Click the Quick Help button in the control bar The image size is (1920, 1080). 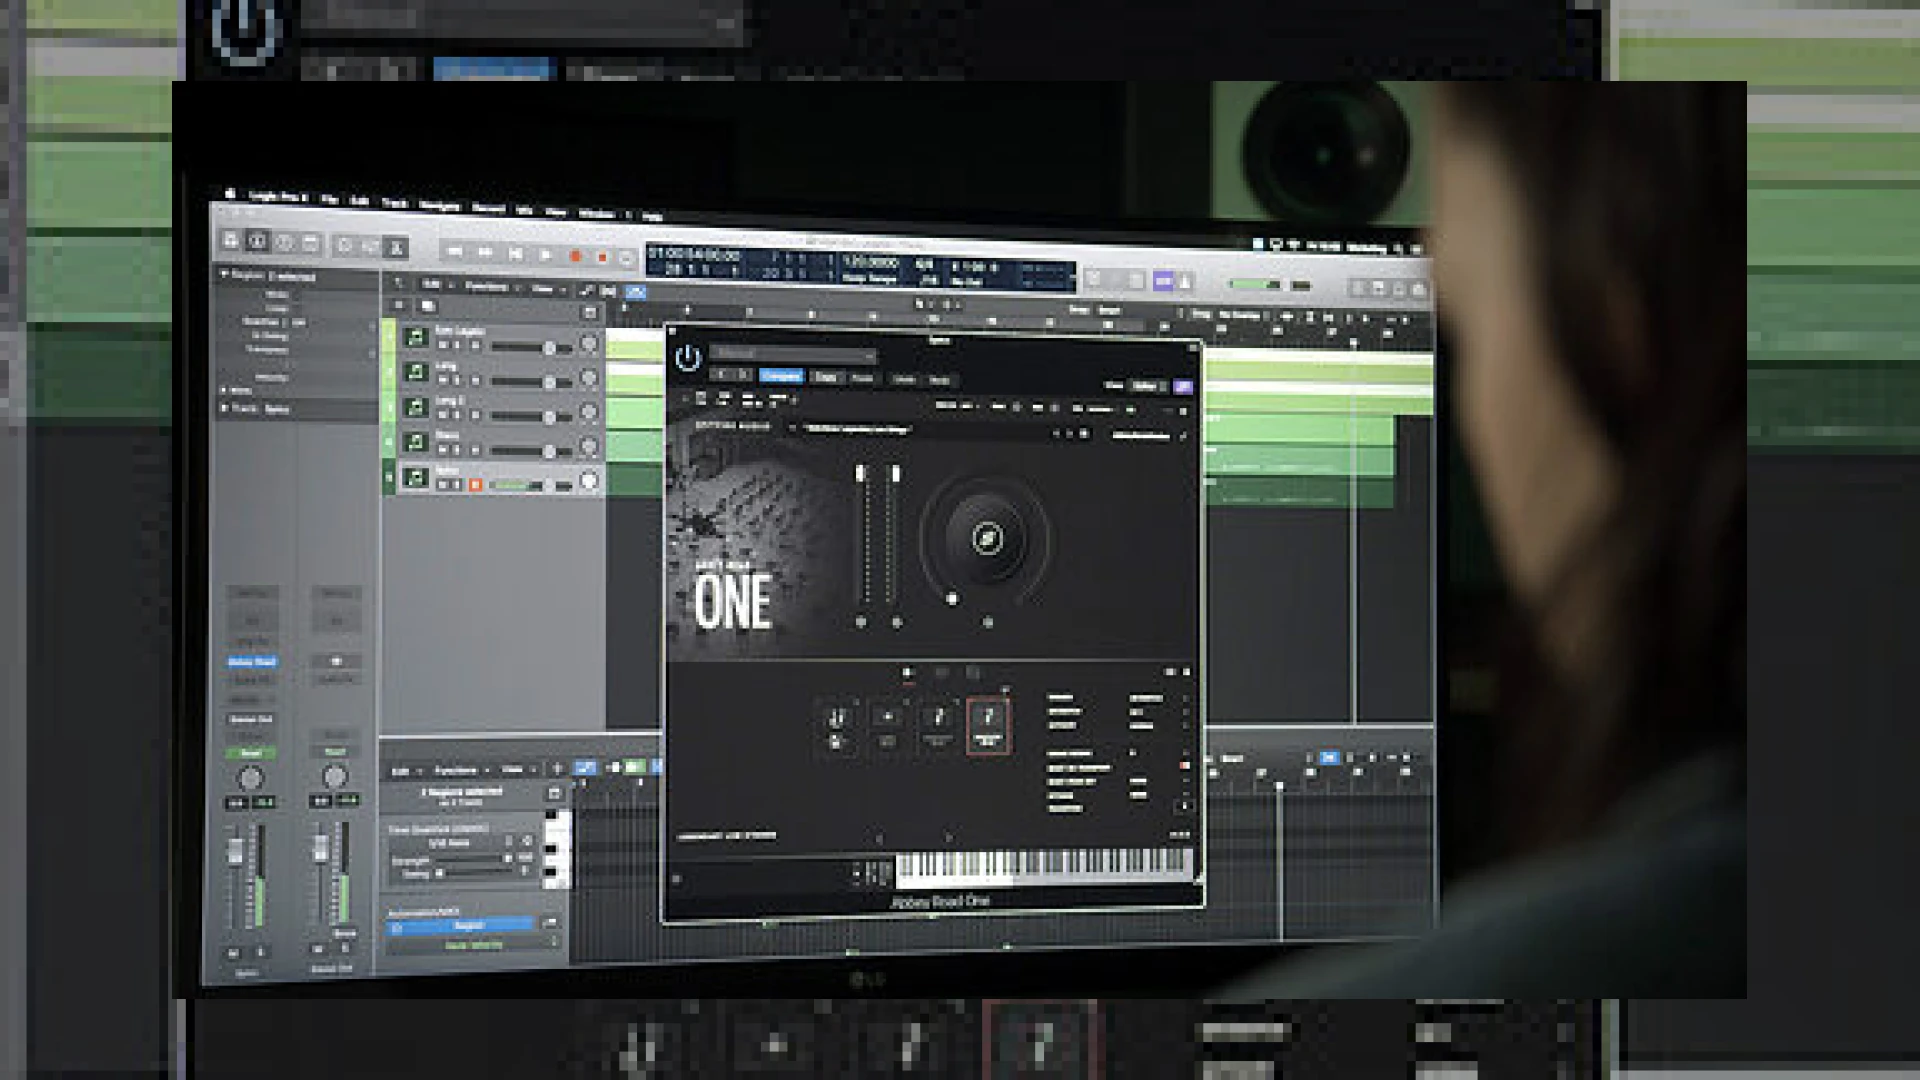285,242
